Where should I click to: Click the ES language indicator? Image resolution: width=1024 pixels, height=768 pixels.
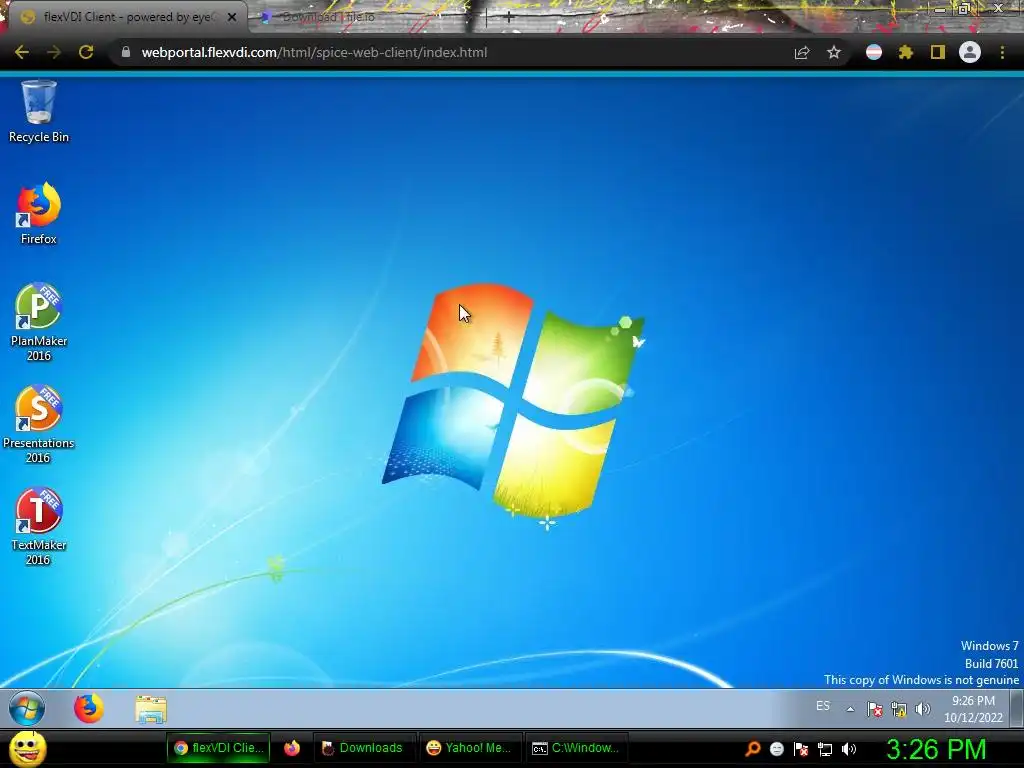tap(823, 706)
